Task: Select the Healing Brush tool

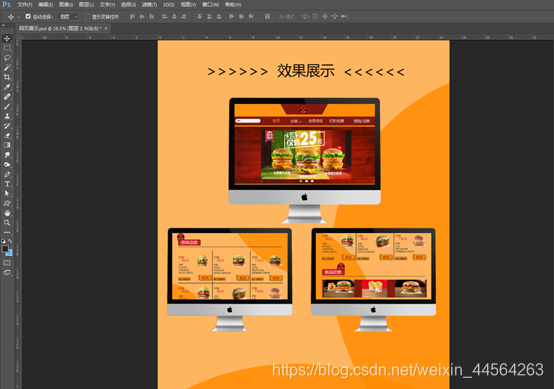Action: click(x=7, y=96)
